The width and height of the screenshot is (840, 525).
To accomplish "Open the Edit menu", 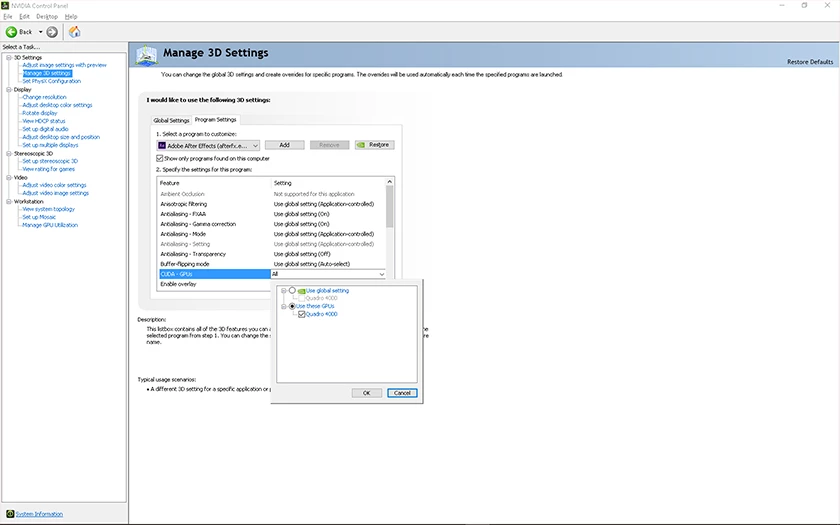I will (x=24, y=17).
